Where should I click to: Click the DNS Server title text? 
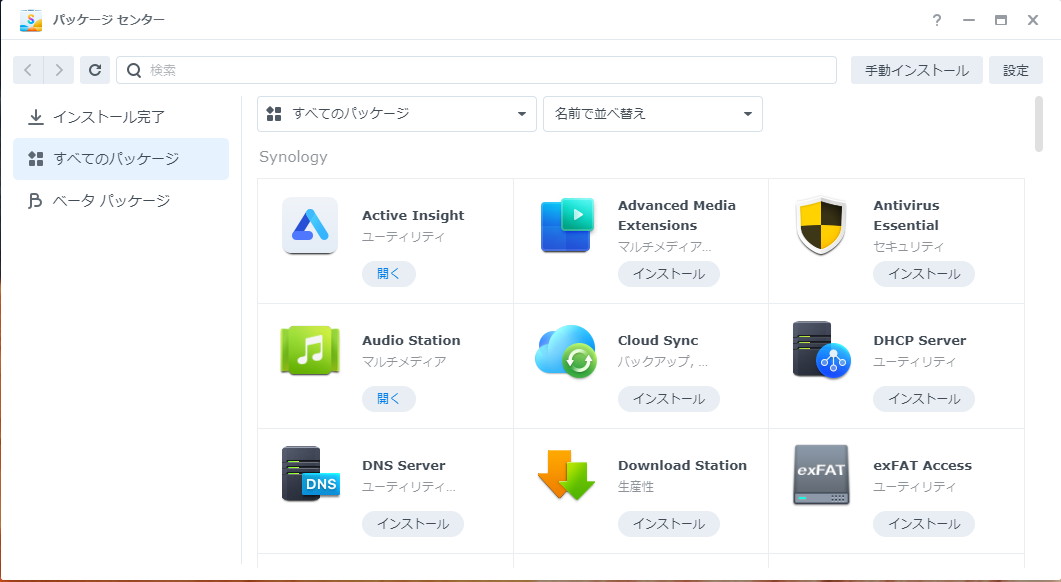point(403,466)
